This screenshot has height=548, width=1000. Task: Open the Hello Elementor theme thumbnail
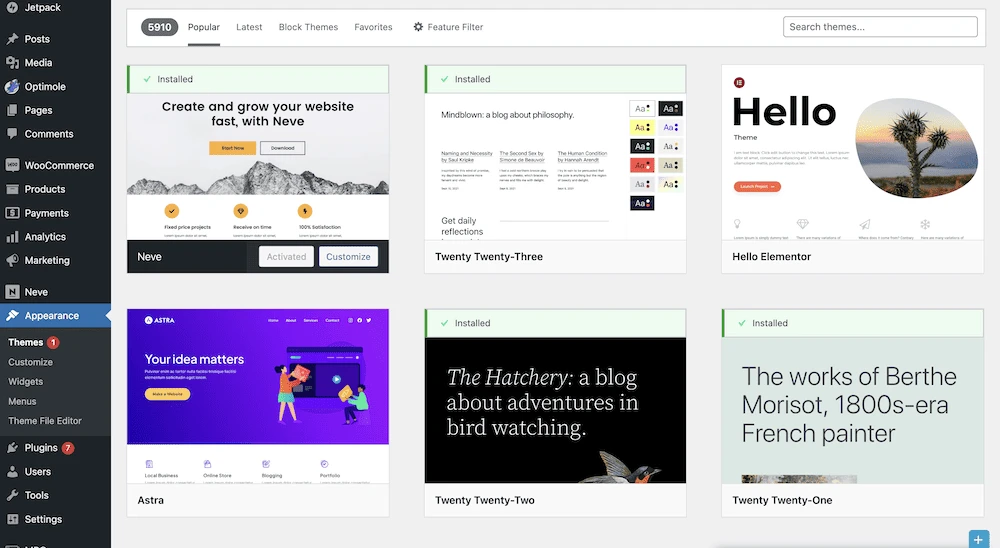pyautogui.click(x=853, y=152)
